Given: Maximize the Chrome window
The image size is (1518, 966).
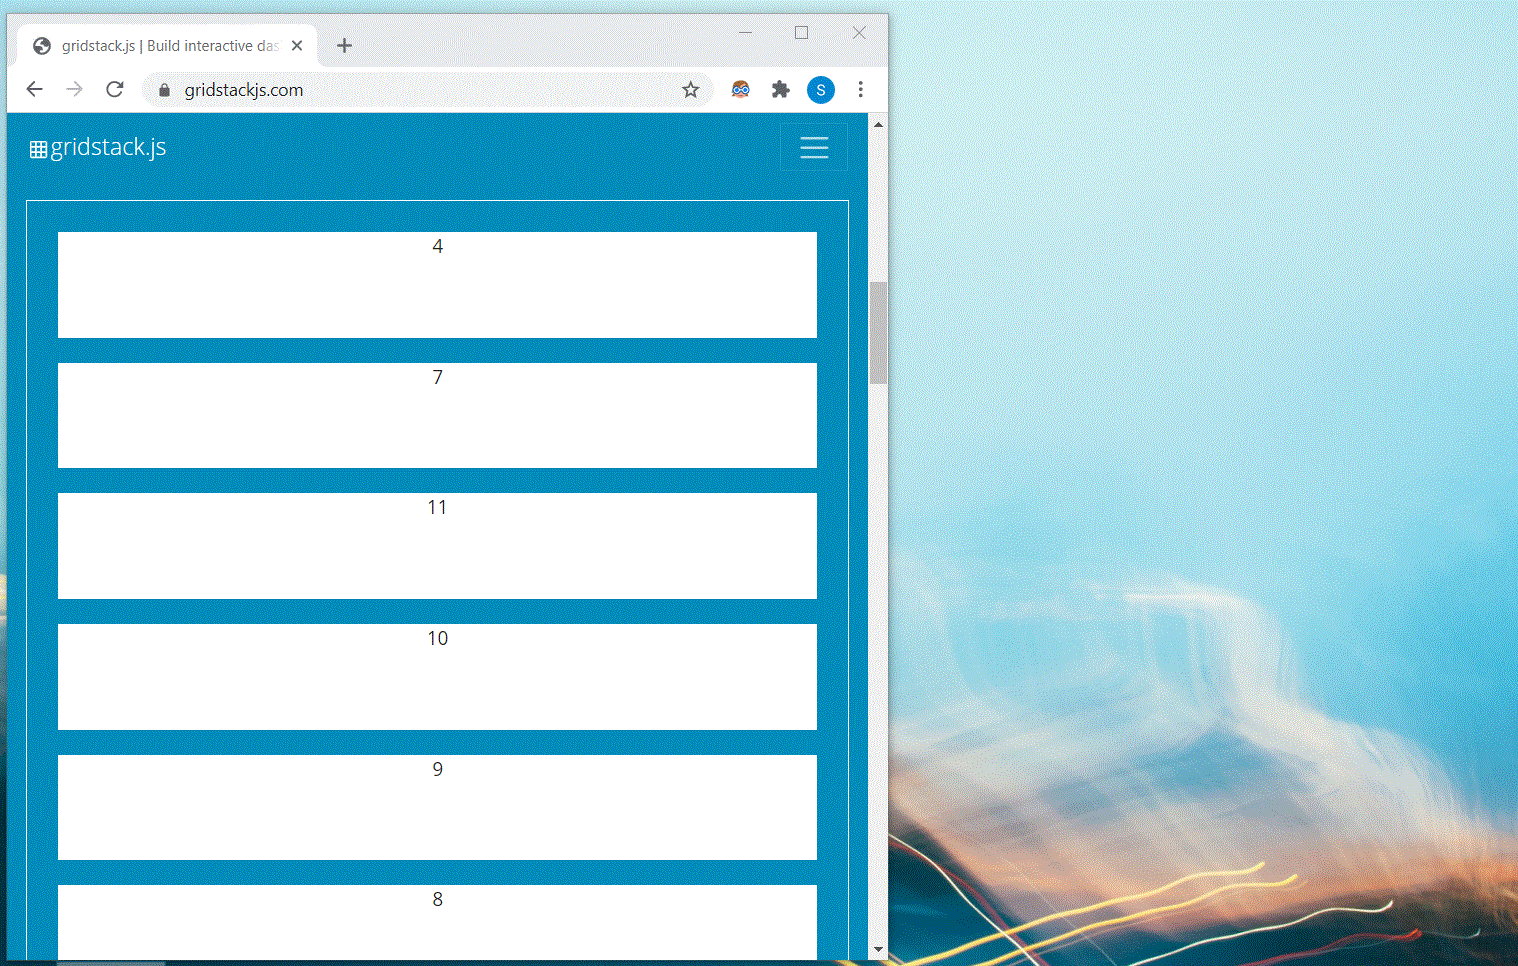Looking at the screenshot, I should [x=801, y=33].
